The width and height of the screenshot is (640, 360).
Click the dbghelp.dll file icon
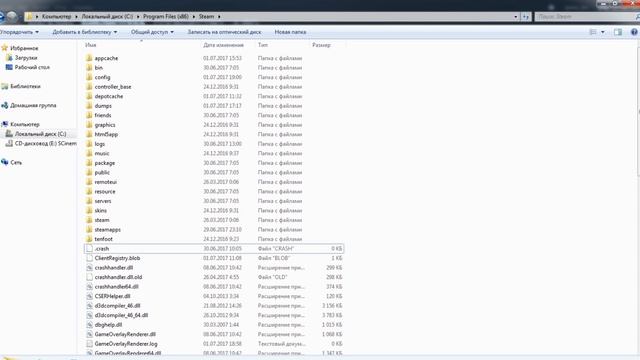(89, 324)
